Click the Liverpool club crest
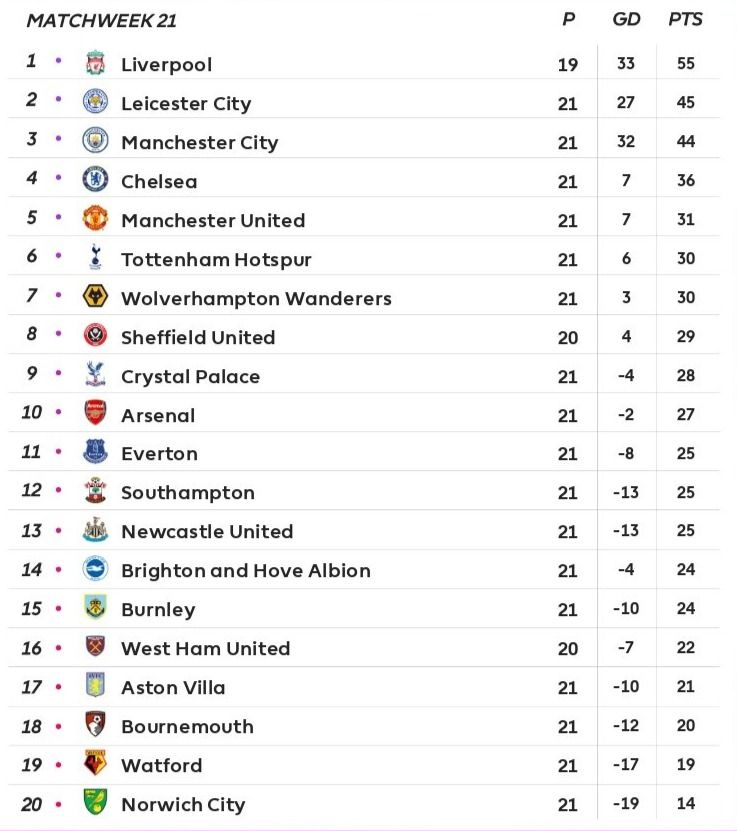The width and height of the screenshot is (737, 831). 95,63
